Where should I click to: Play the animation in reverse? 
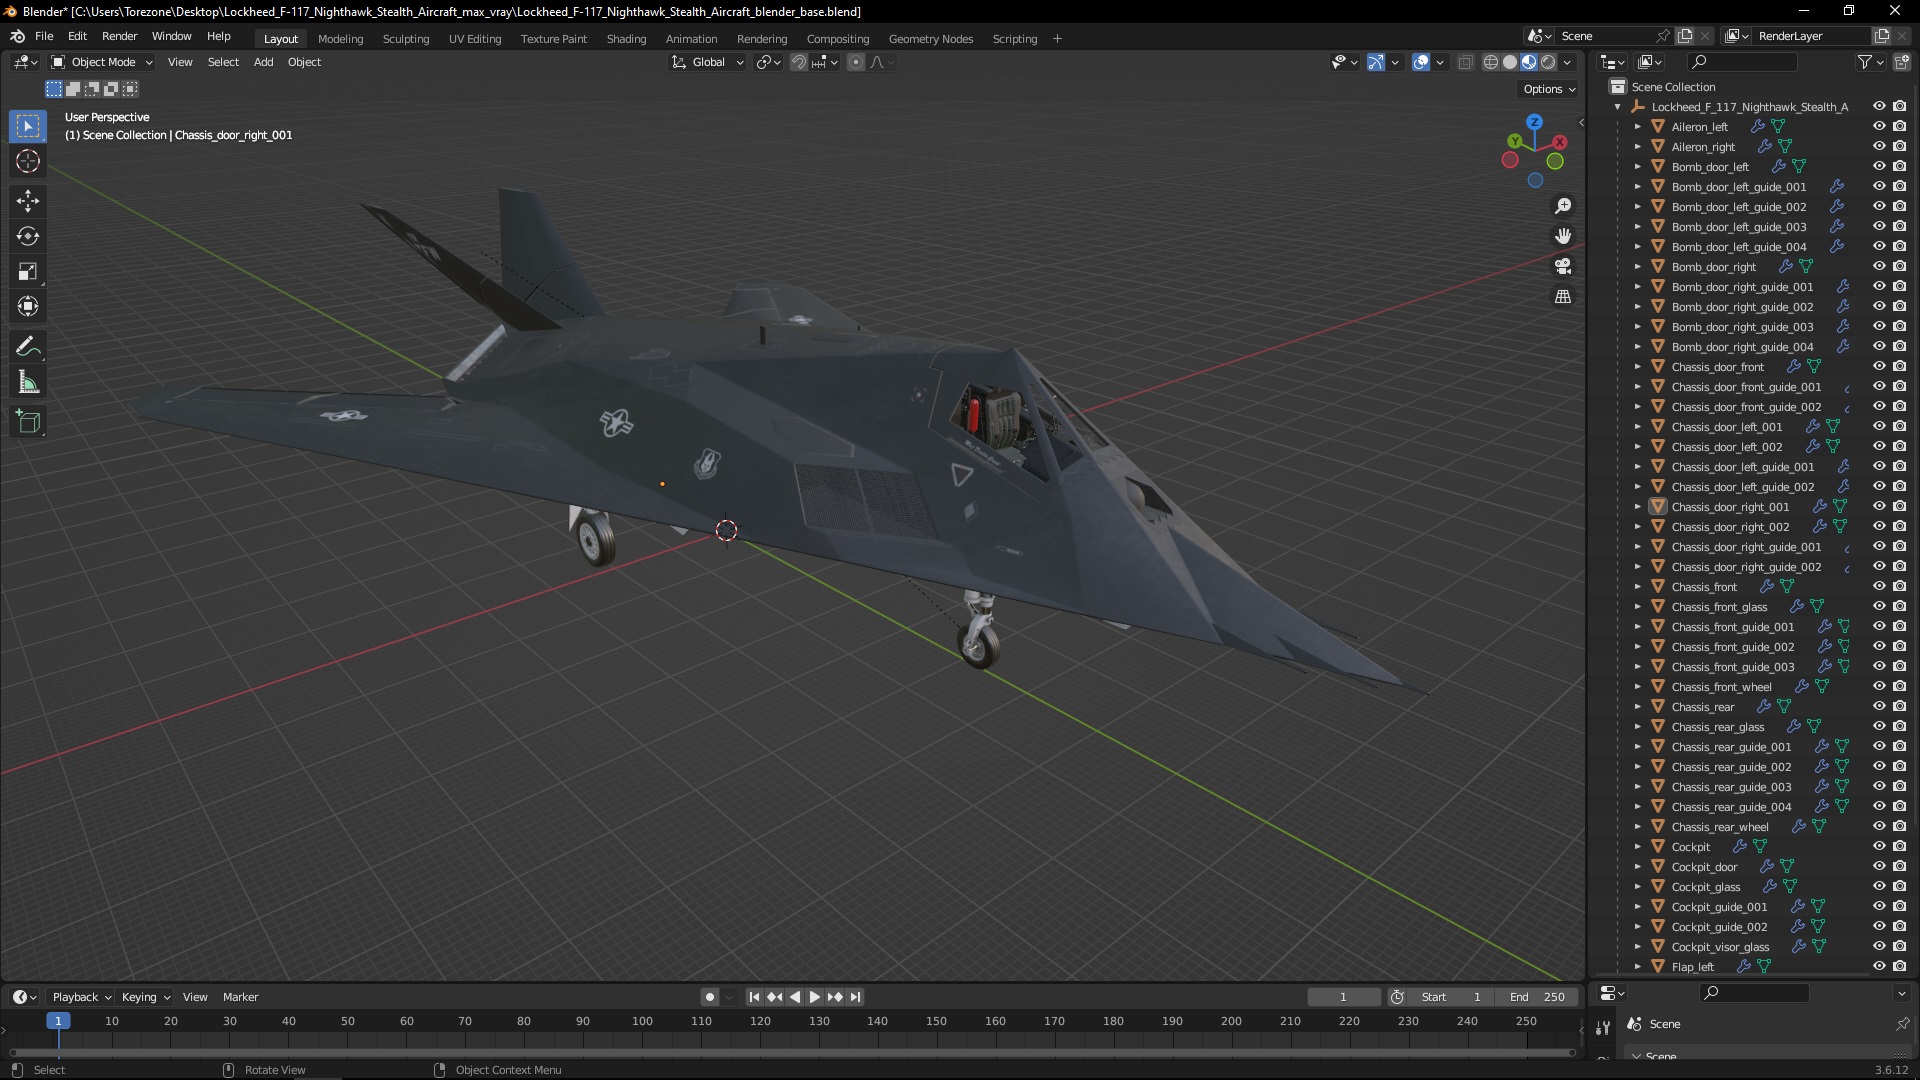(x=795, y=997)
